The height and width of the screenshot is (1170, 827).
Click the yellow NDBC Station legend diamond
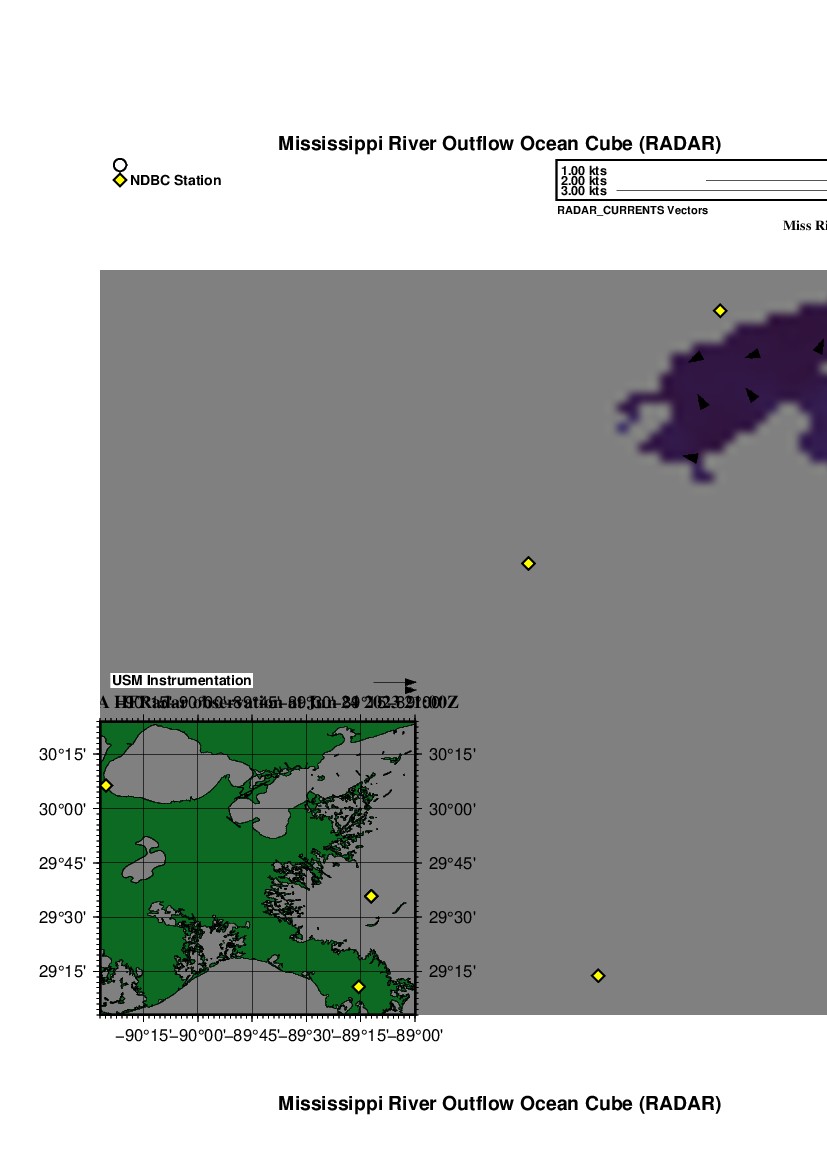pyautogui.click(x=120, y=180)
